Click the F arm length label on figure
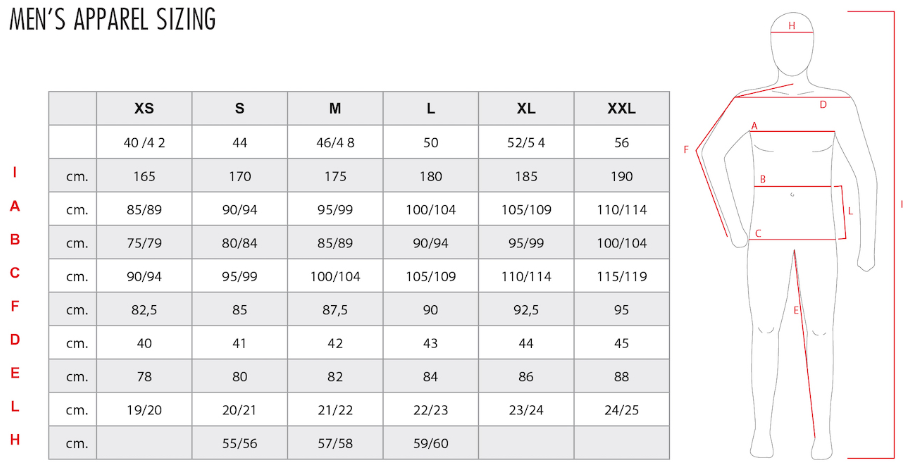The width and height of the screenshot is (903, 463). pos(686,150)
